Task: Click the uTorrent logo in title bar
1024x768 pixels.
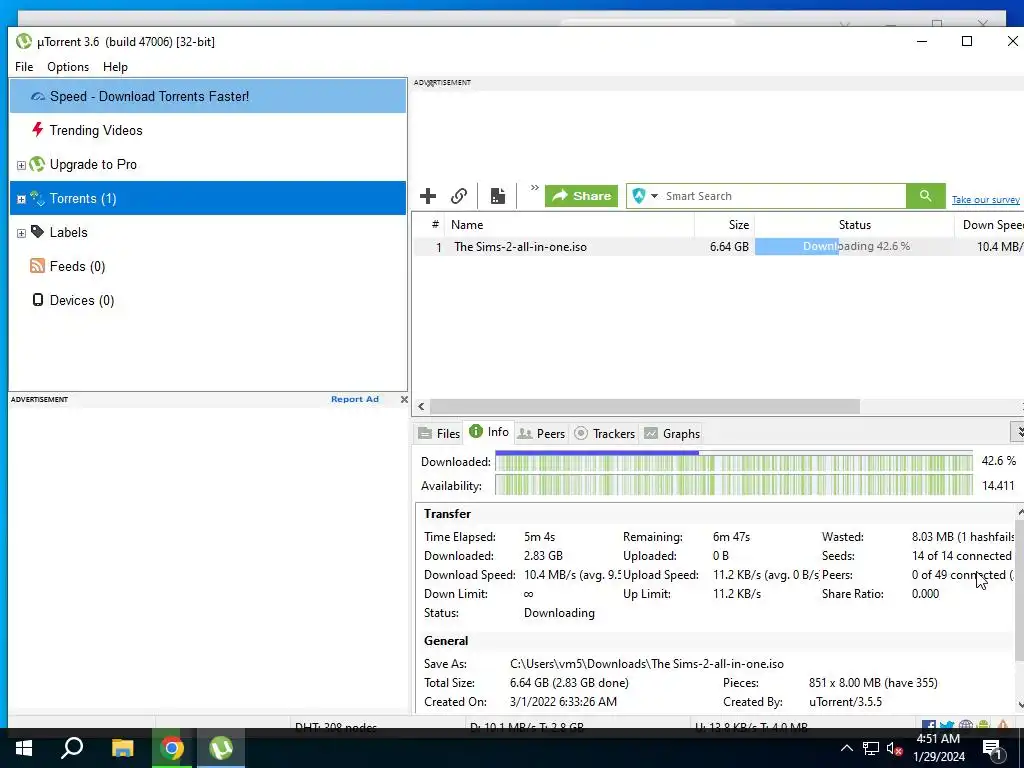Action: click(x=24, y=41)
